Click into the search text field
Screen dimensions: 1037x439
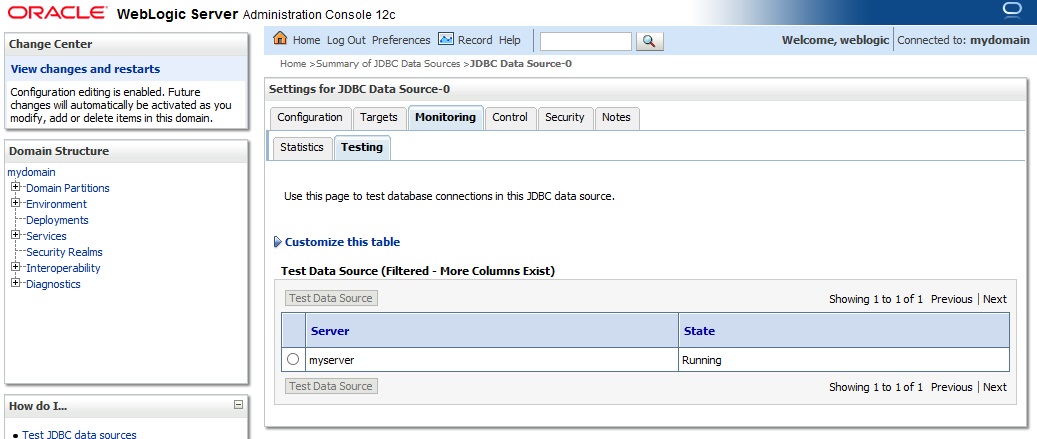pyautogui.click(x=586, y=41)
